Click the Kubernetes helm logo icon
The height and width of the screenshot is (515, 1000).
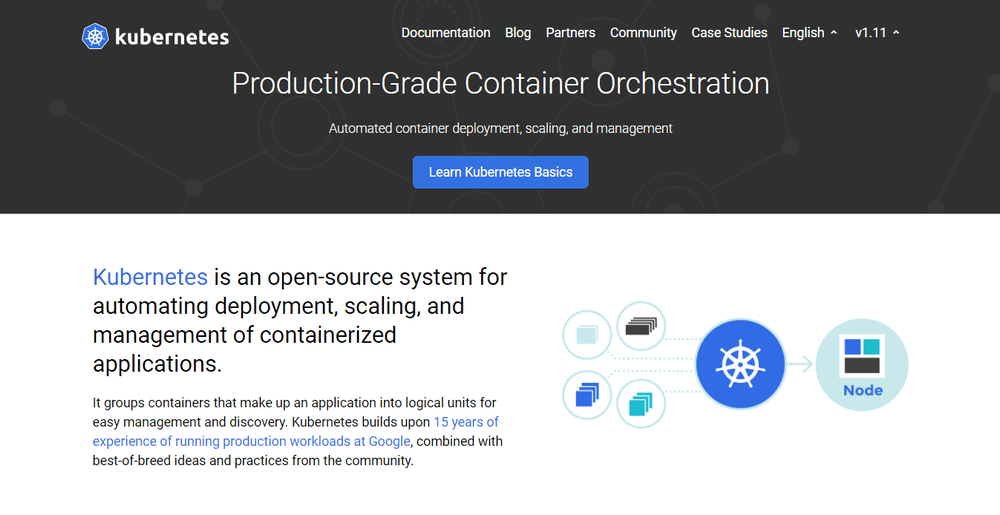[96, 37]
